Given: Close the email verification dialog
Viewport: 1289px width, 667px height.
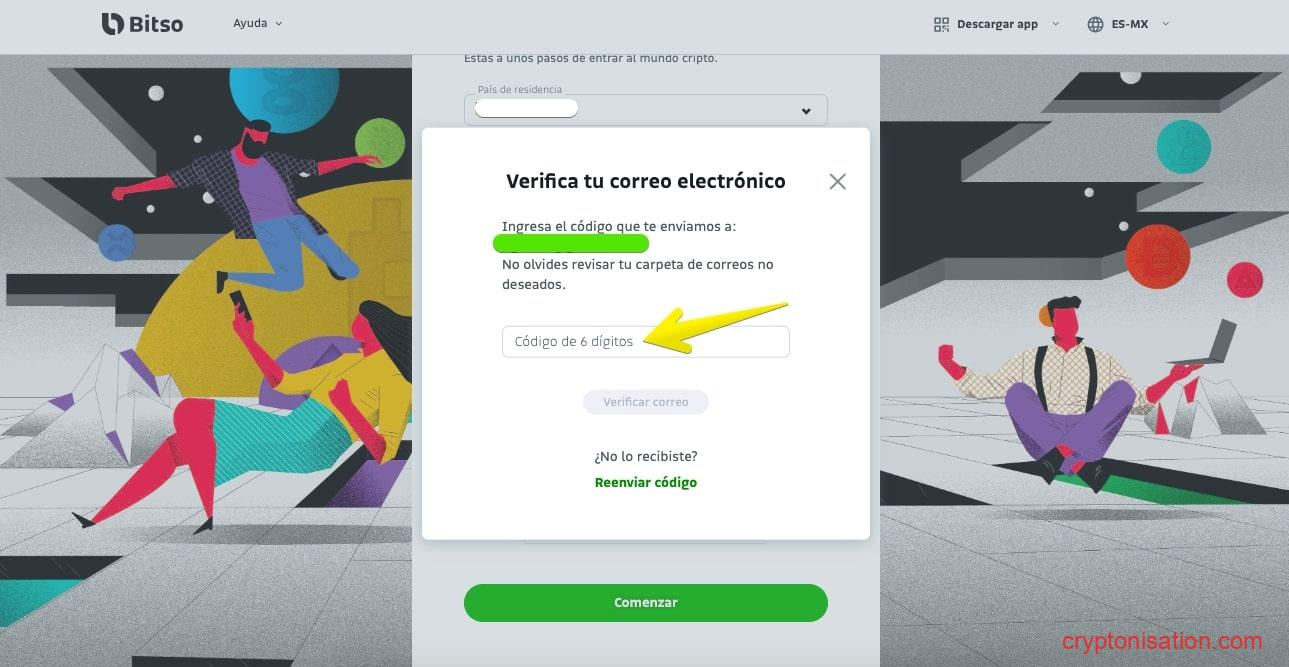Looking at the screenshot, I should click(x=838, y=181).
